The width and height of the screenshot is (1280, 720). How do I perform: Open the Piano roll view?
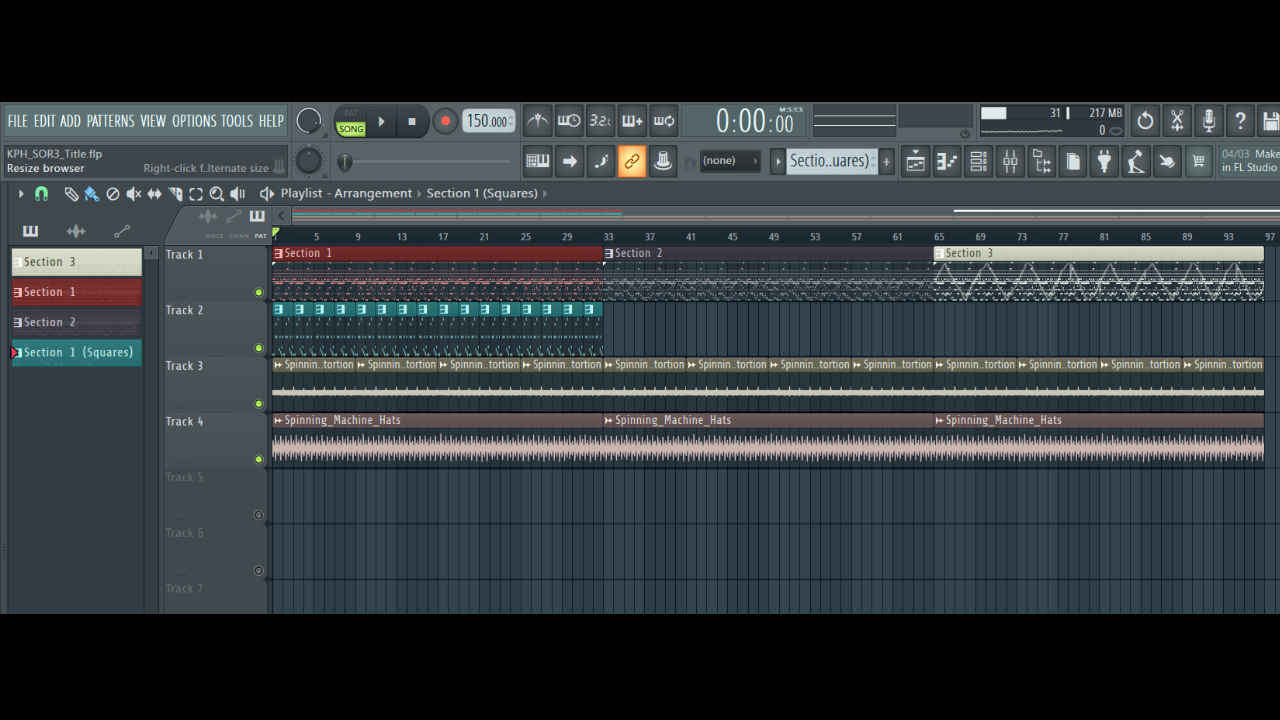(x=947, y=161)
